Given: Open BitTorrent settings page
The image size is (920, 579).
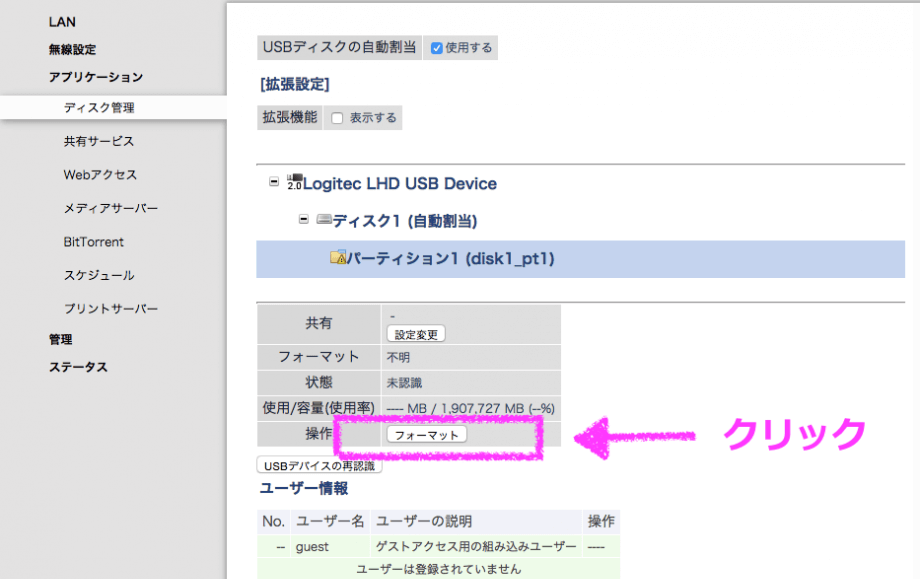Looking at the screenshot, I should coord(93,242).
